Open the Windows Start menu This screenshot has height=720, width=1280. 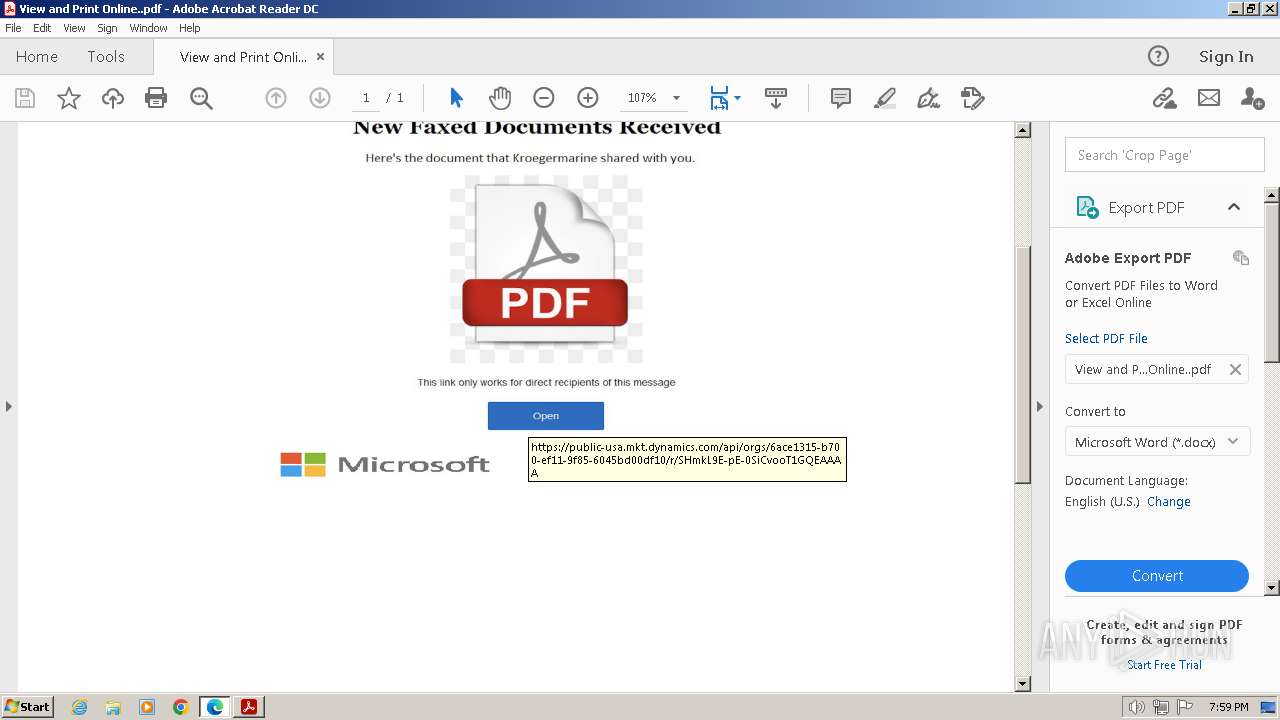click(27, 706)
